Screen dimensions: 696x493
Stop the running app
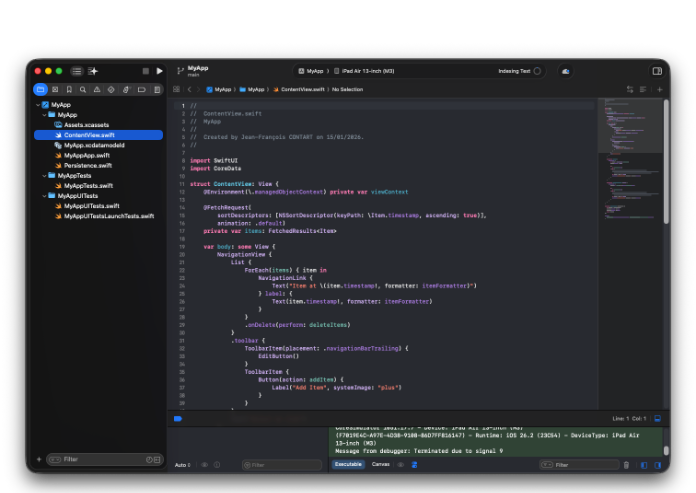pos(146,71)
